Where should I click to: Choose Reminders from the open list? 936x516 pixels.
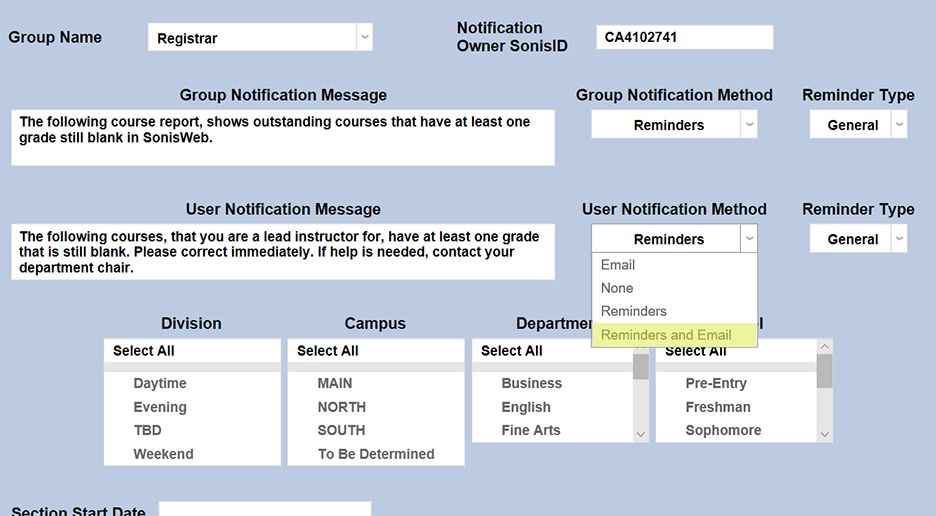[x=674, y=312]
